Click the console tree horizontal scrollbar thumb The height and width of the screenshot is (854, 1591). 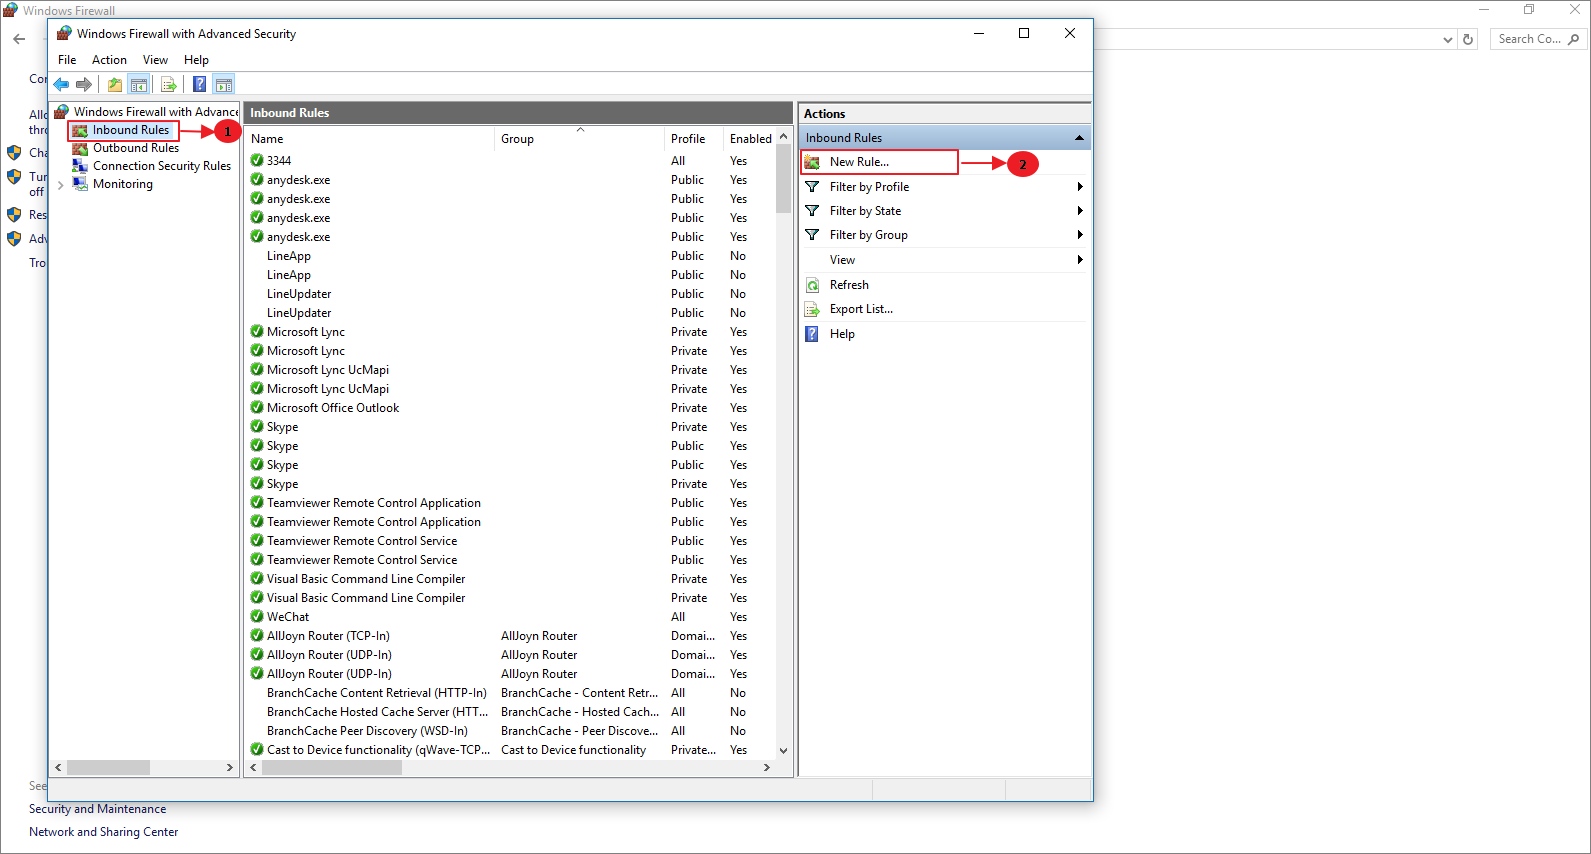[x=108, y=768]
